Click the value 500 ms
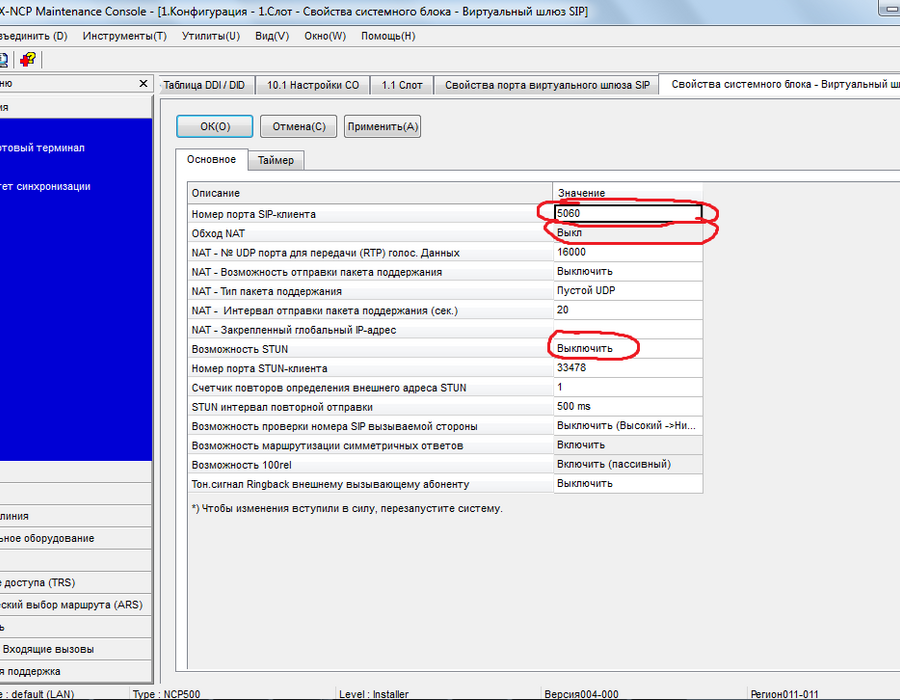 click(628, 407)
